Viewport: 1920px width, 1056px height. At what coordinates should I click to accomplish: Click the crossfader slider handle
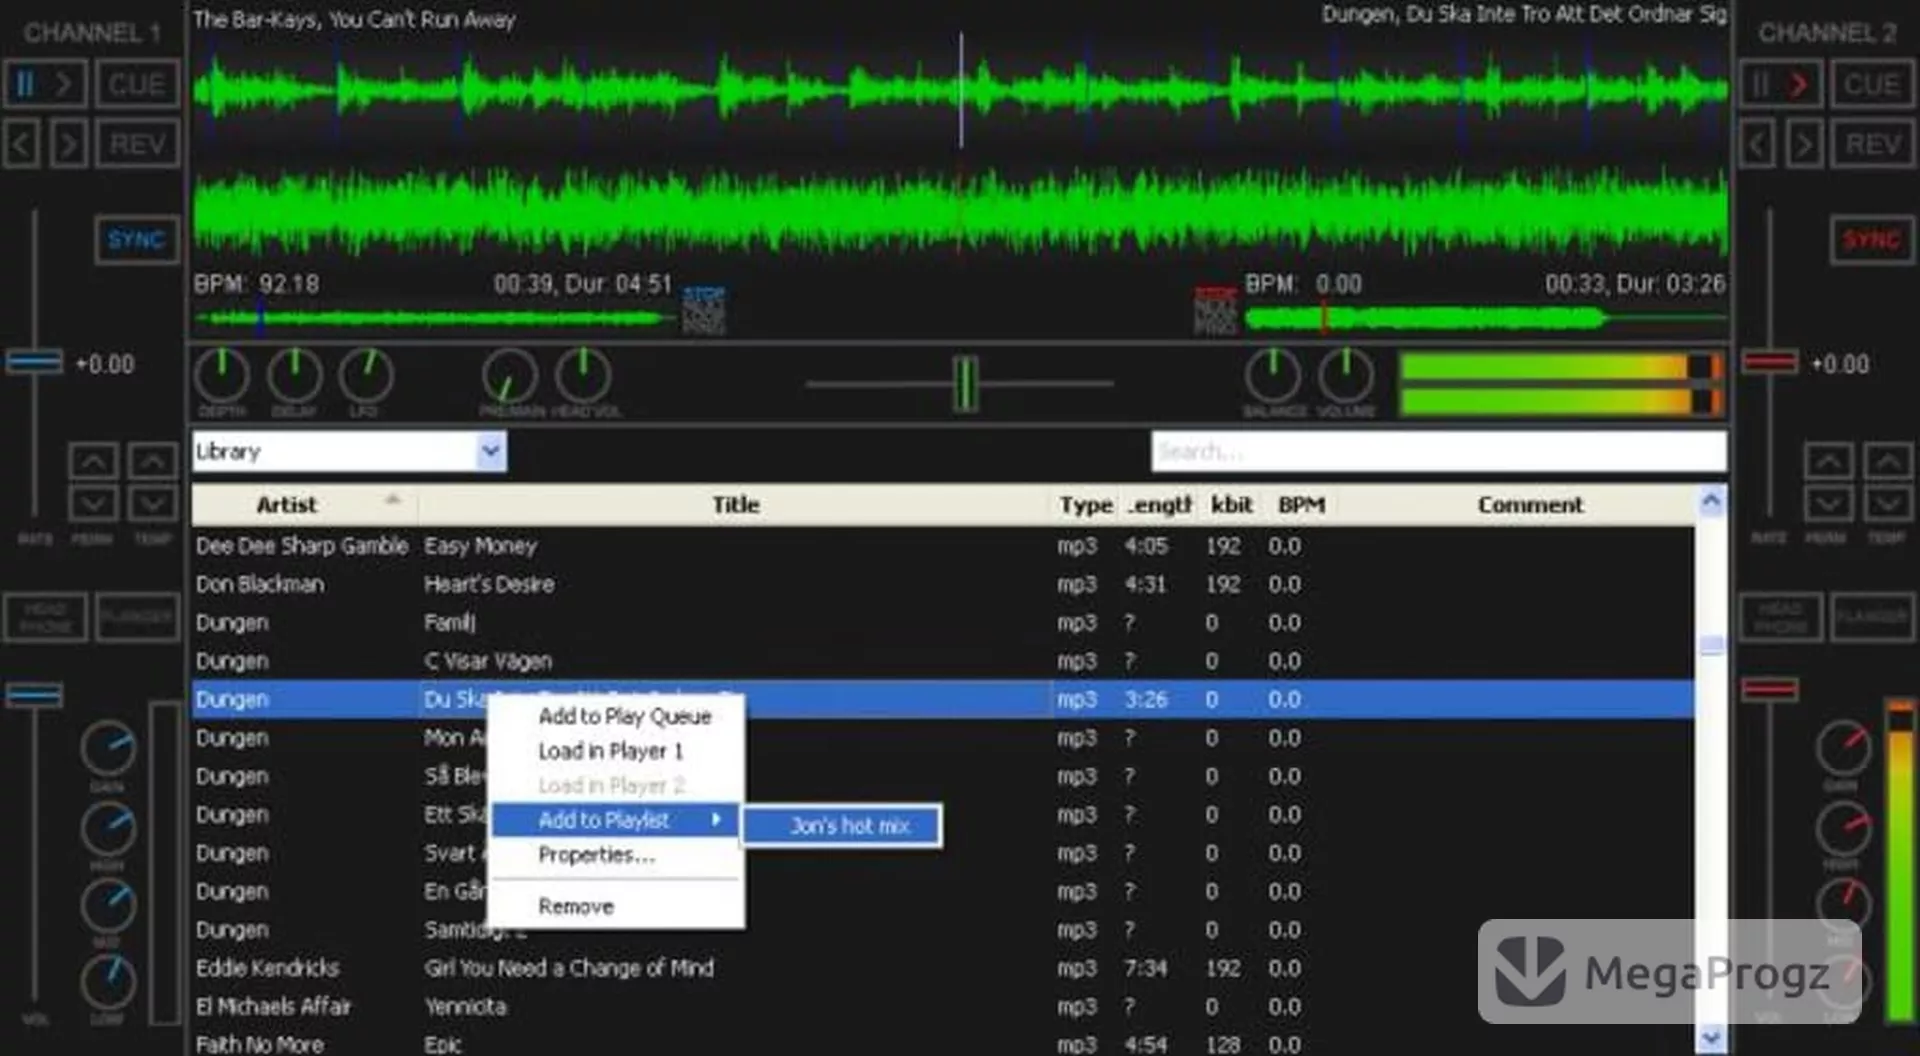click(x=965, y=383)
